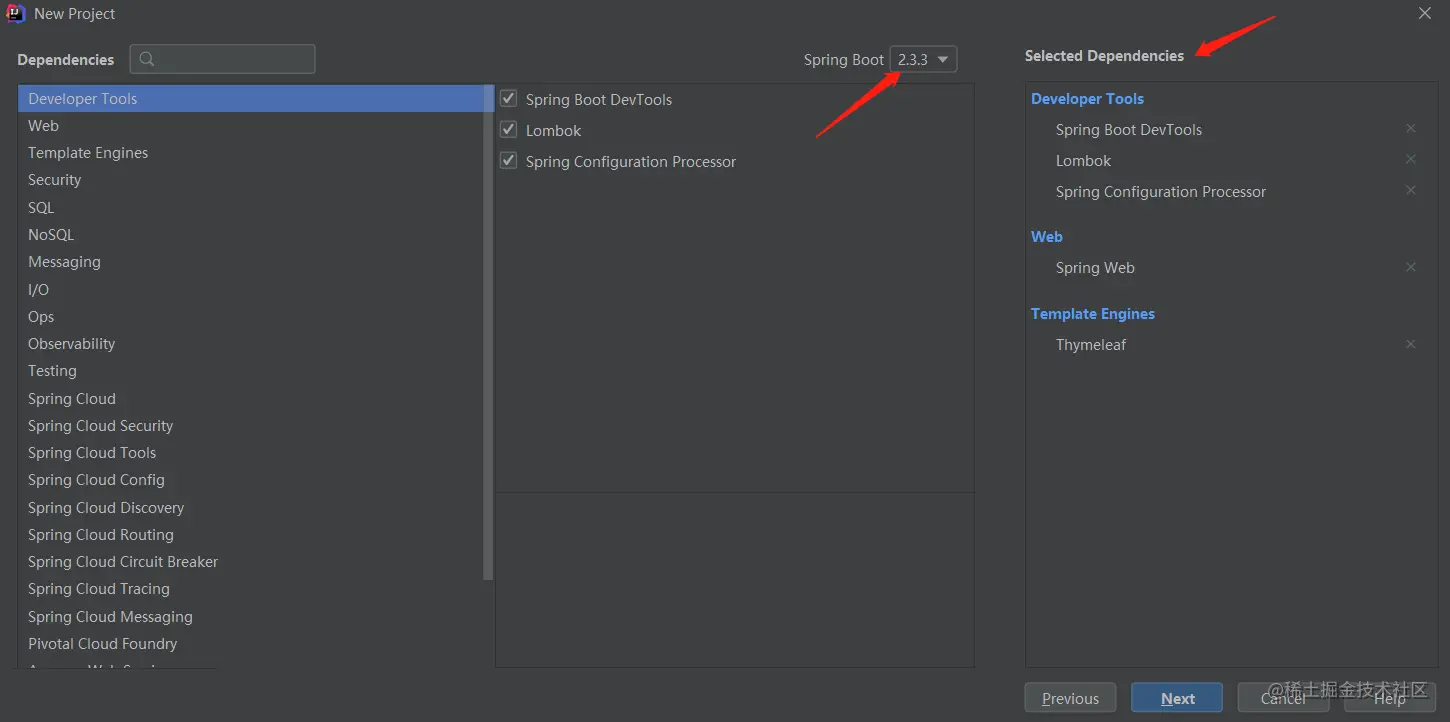Viewport: 1450px width, 722px height.
Task: Uncheck Spring Configuration Processor checkbox
Action: [x=508, y=161]
